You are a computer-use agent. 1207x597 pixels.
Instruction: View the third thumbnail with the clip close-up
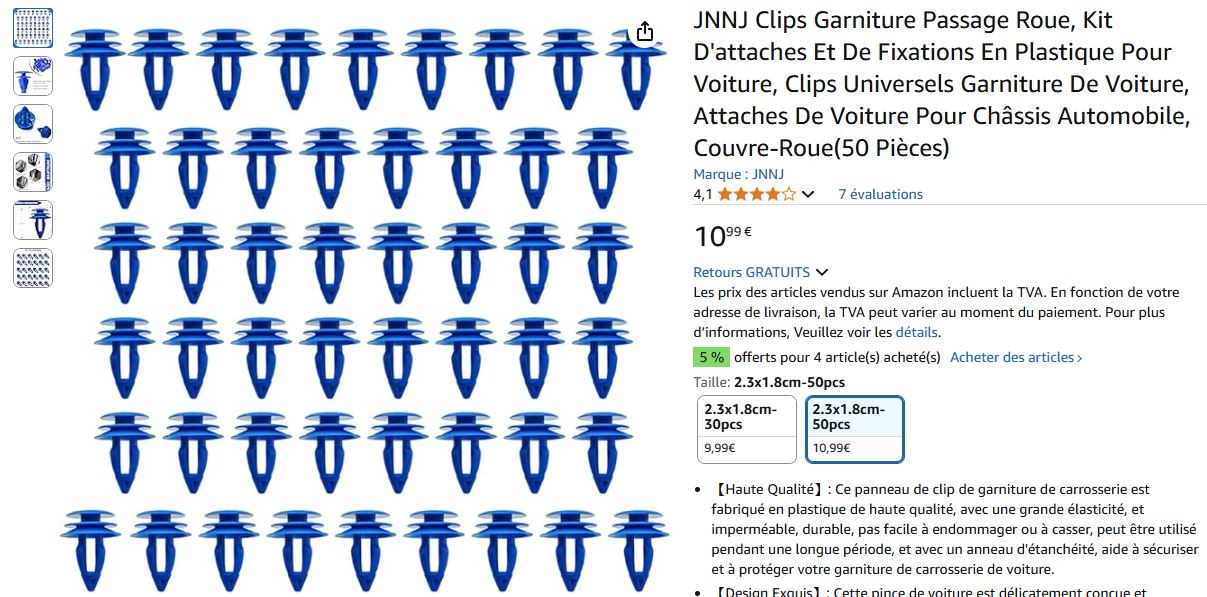pos(33,124)
